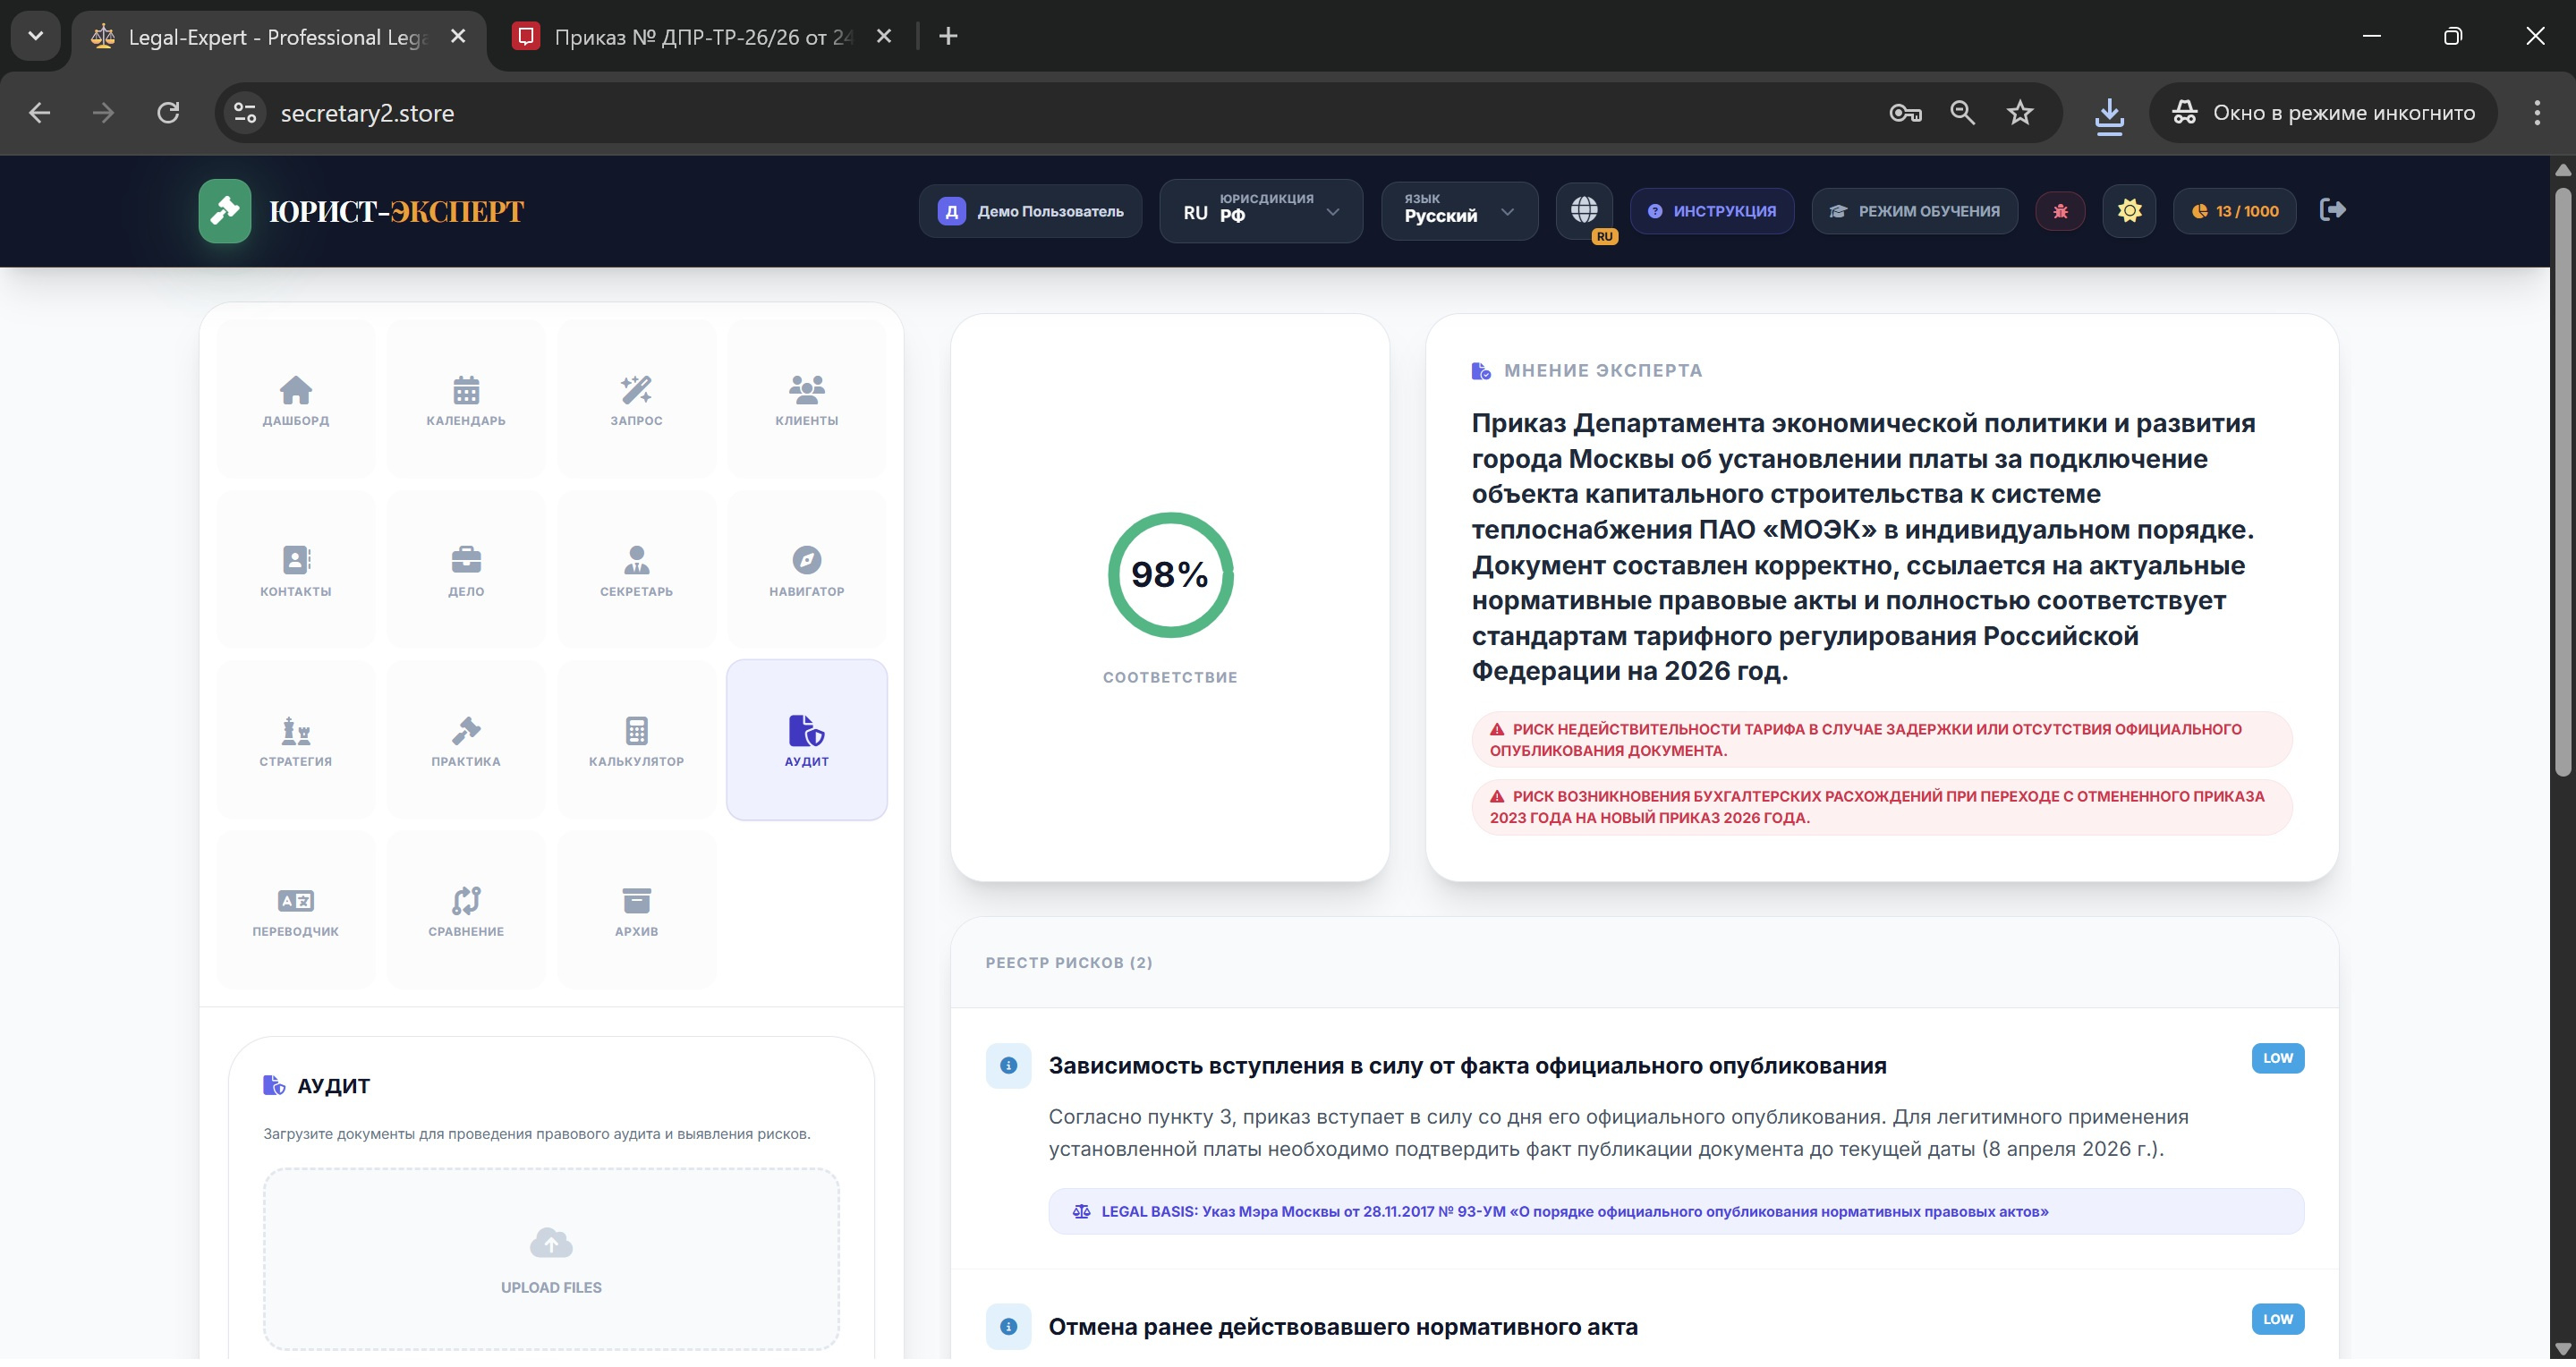Viewport: 2576px width, 1367px height.
Task: Select the Legal-Expert browser tab
Action: point(270,37)
